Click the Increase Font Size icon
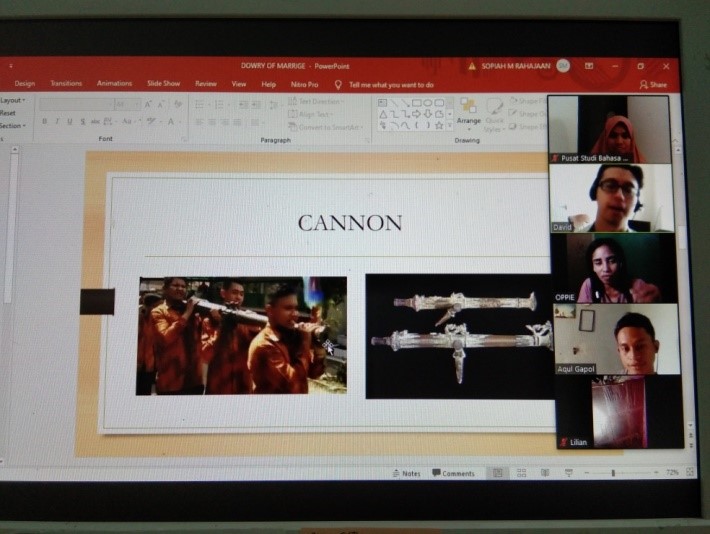 (x=148, y=105)
